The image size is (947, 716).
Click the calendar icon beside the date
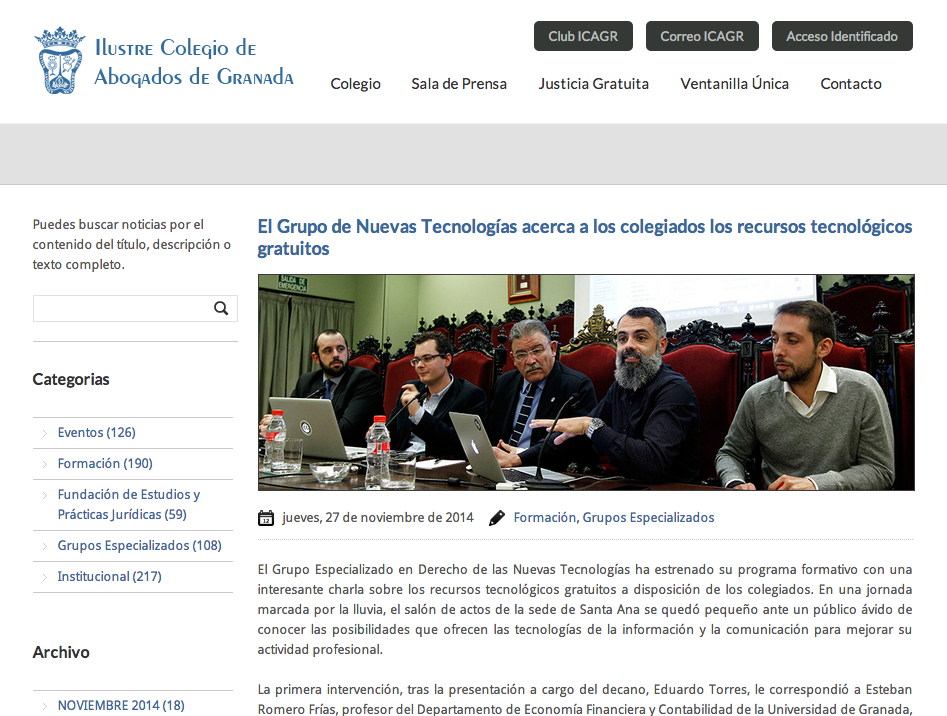[x=266, y=518]
